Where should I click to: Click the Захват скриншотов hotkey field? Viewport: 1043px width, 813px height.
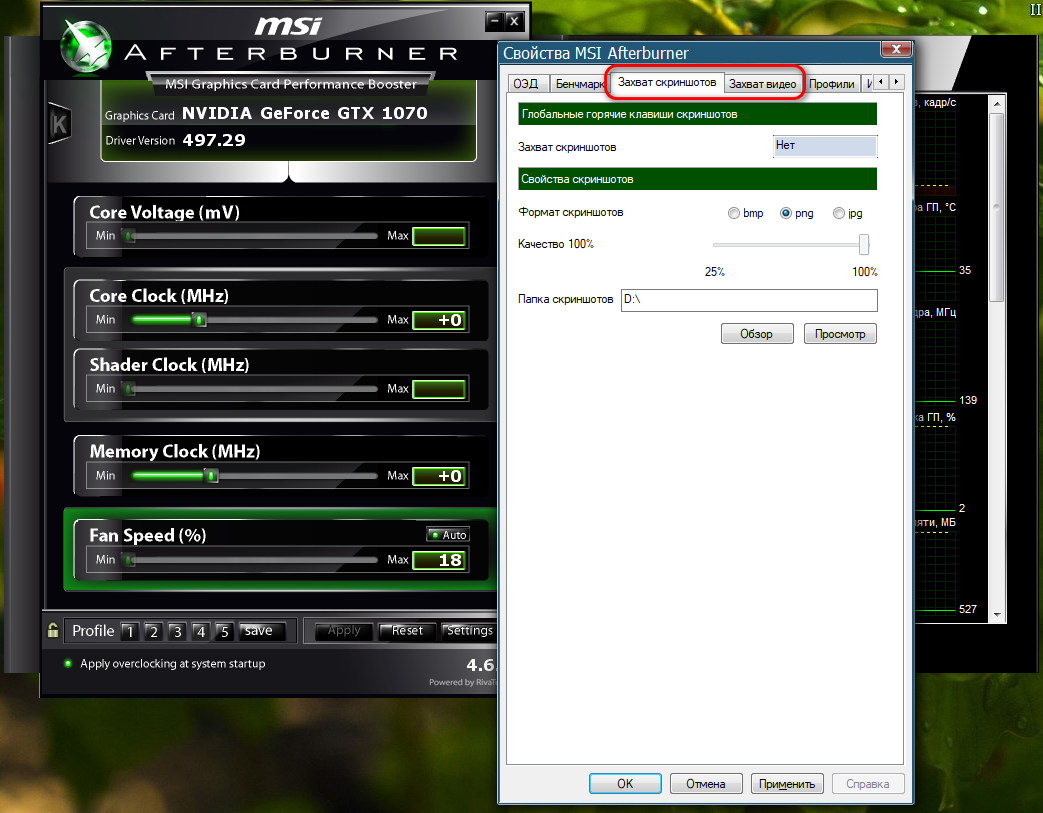click(825, 146)
